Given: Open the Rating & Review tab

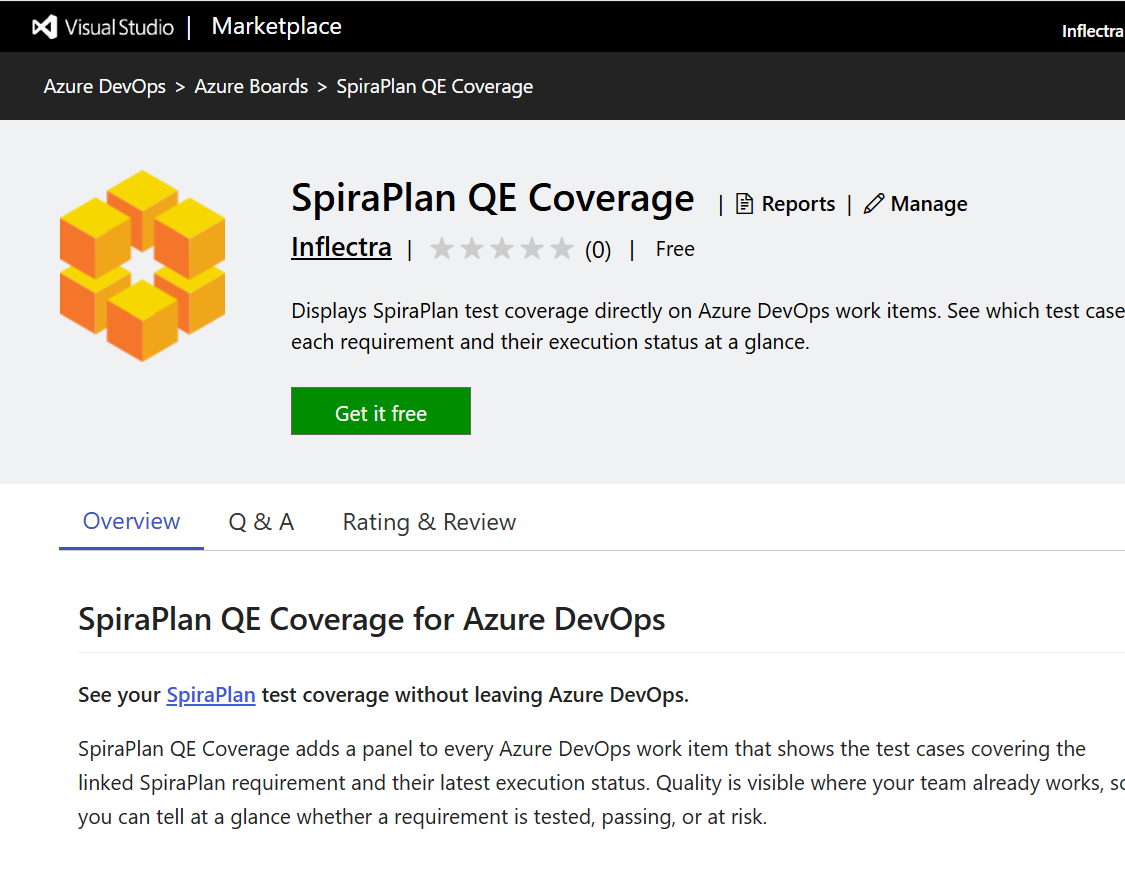Looking at the screenshot, I should pos(429,522).
